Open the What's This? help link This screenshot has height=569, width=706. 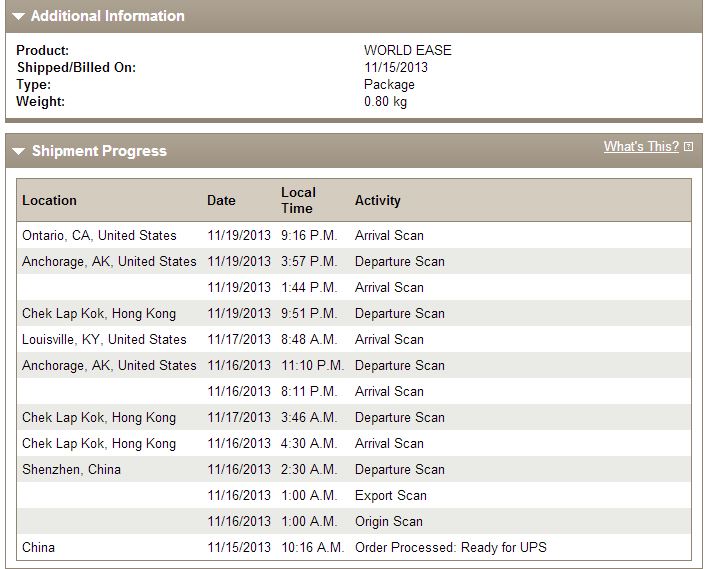[641, 146]
